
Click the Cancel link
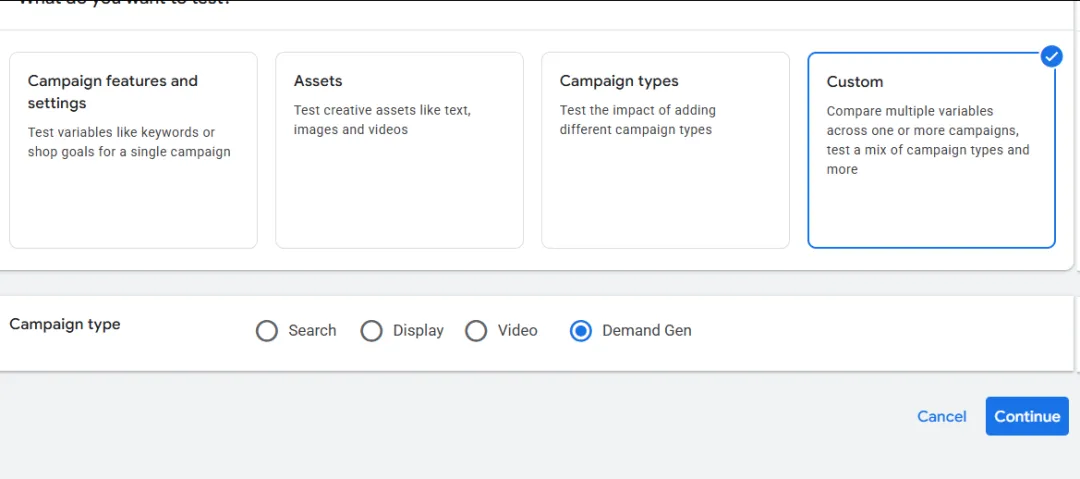pyautogui.click(x=941, y=417)
